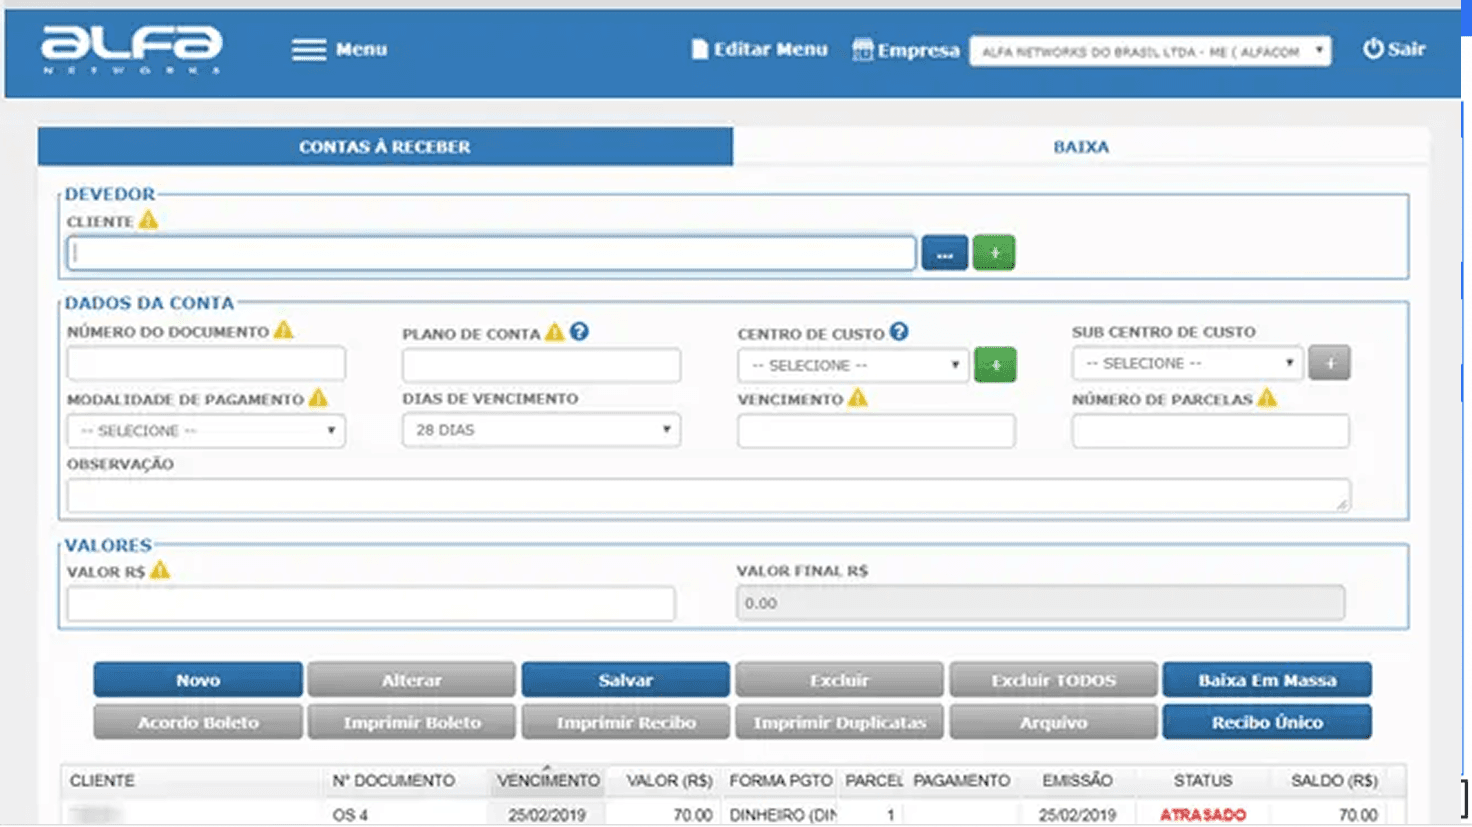Screen dimensions: 1472x827
Task: Click the DINHEIRO payment method cell
Action: pos(782,815)
